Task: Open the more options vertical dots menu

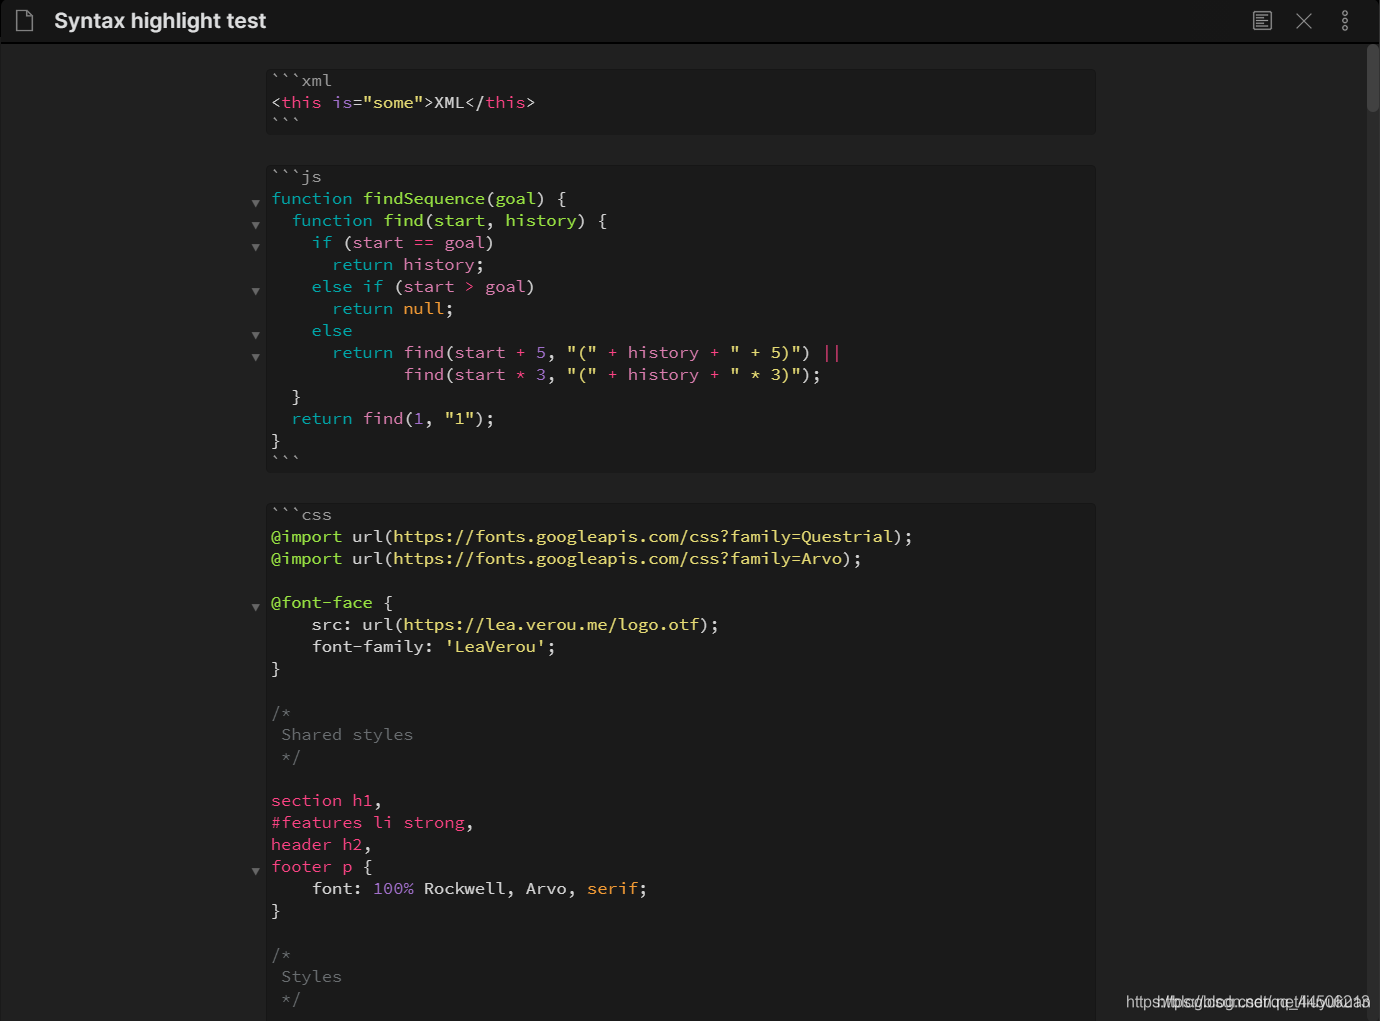Action: click(1345, 21)
